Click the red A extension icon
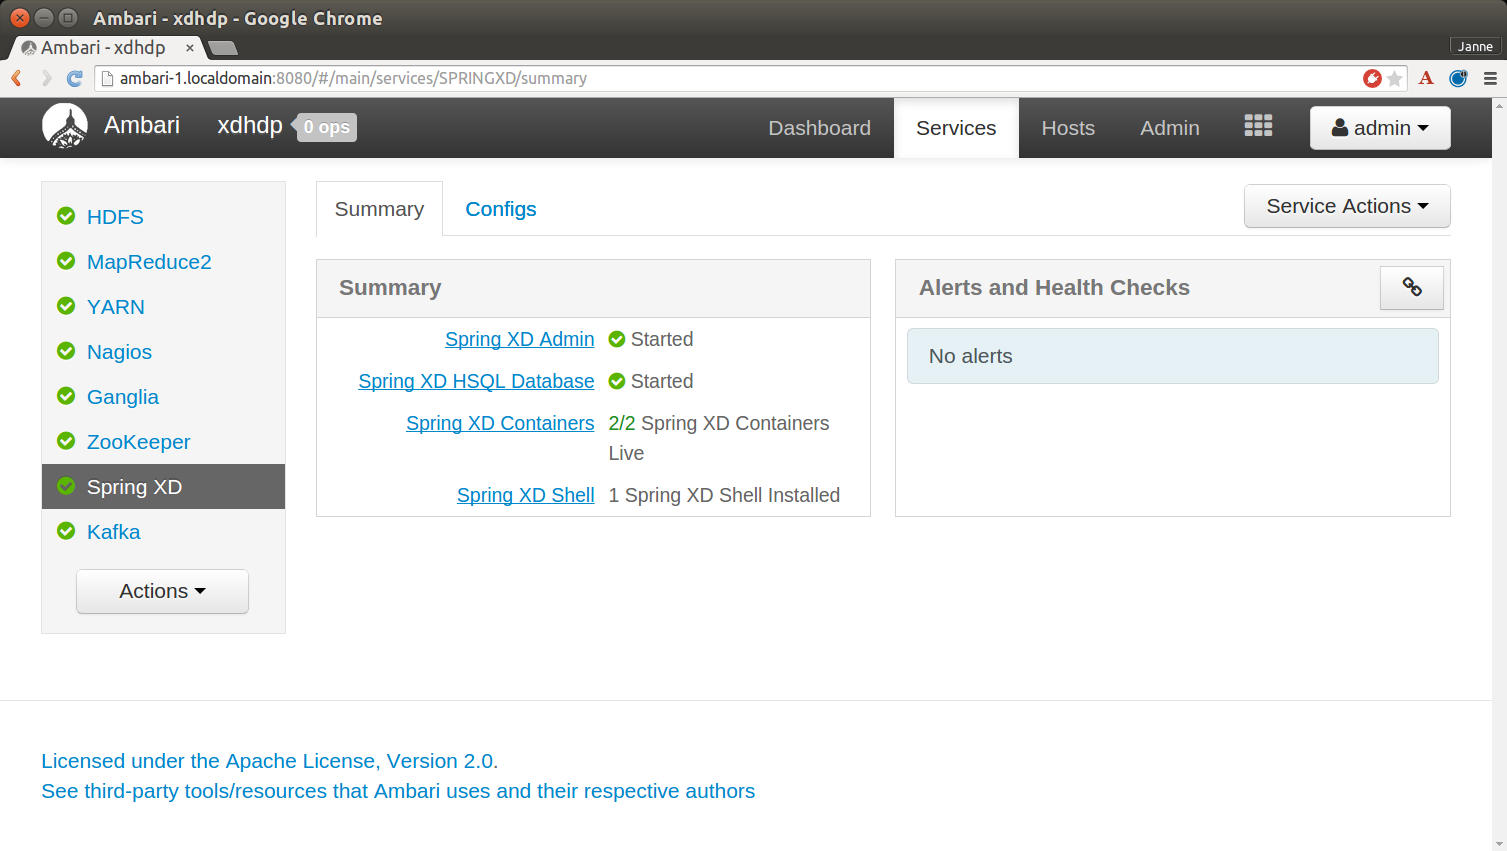The width and height of the screenshot is (1507, 851). point(1426,78)
